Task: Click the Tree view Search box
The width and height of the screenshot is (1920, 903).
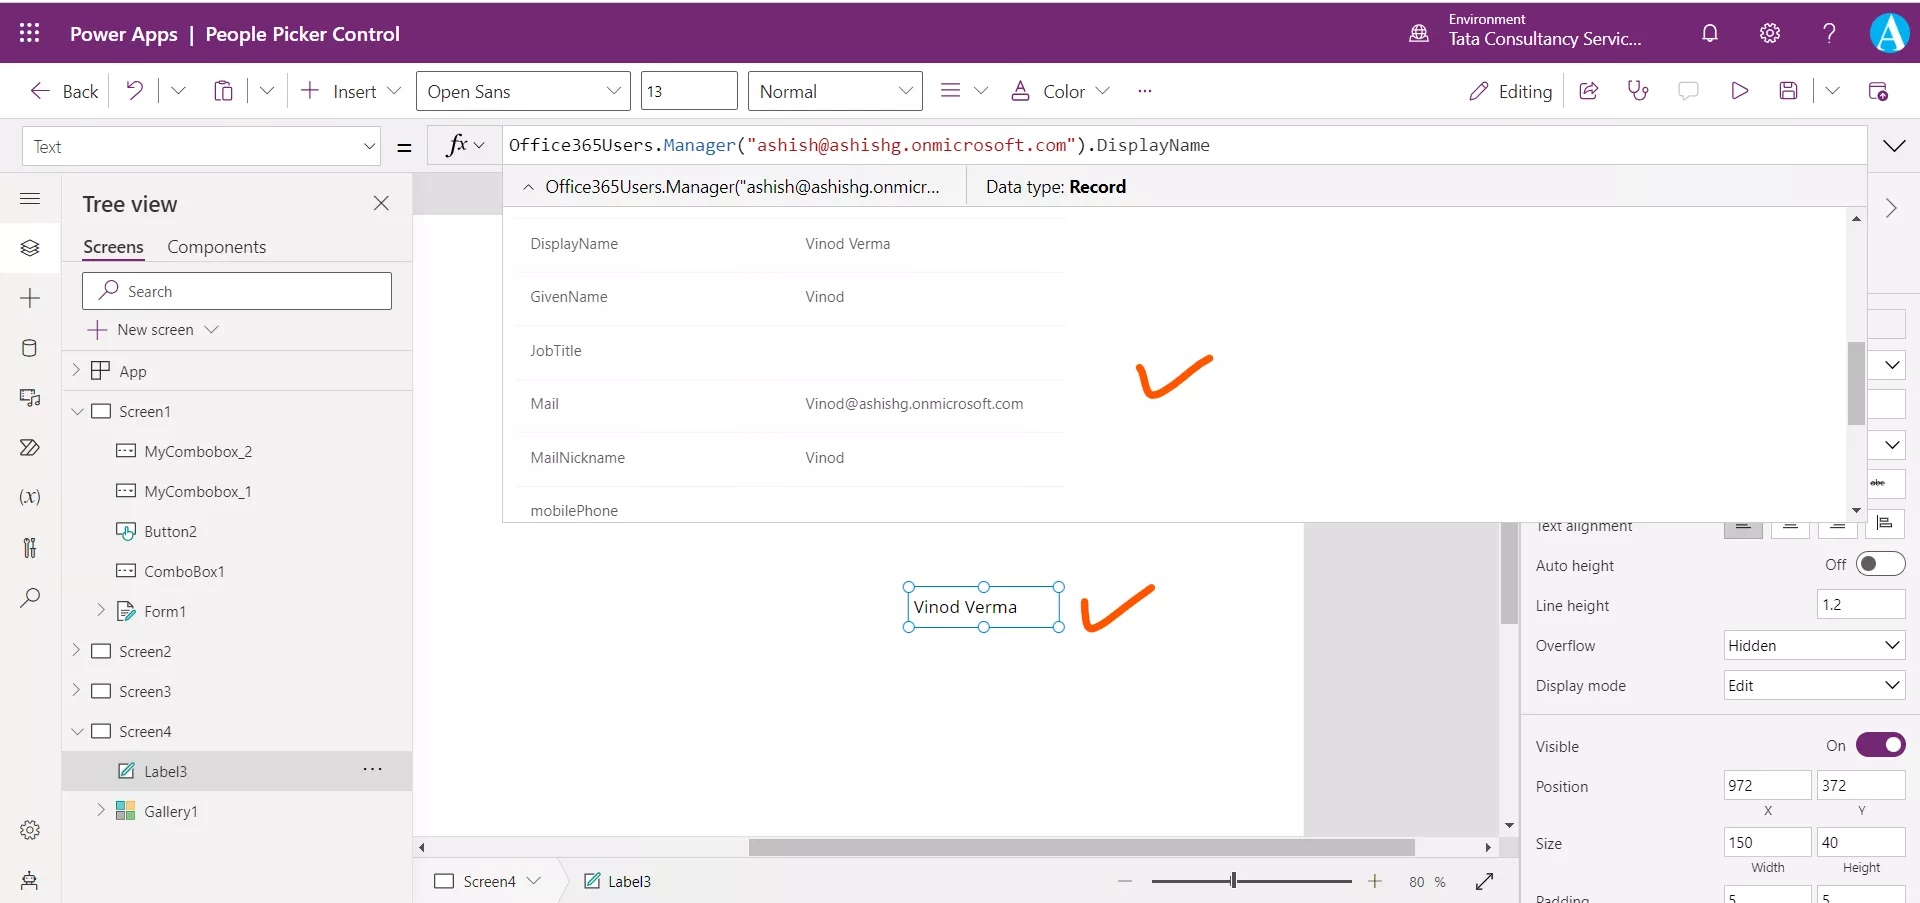Action: pos(237,291)
